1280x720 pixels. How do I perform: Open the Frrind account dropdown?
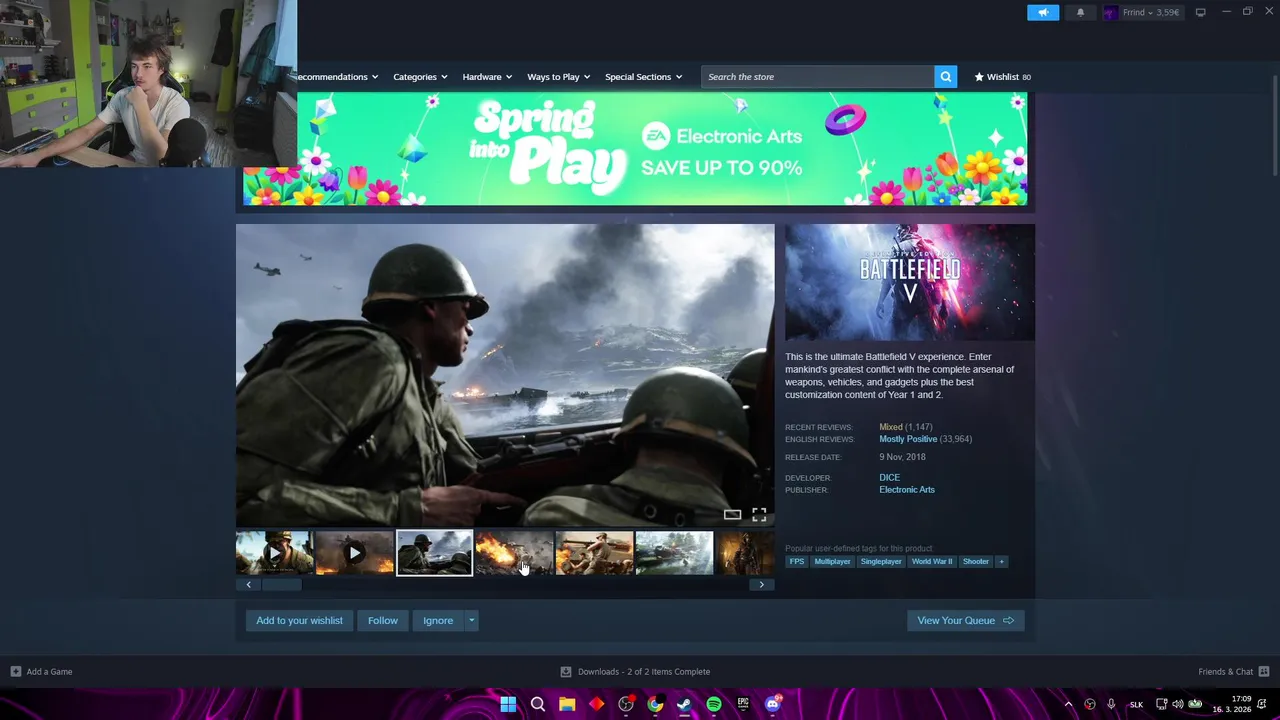coord(1150,12)
